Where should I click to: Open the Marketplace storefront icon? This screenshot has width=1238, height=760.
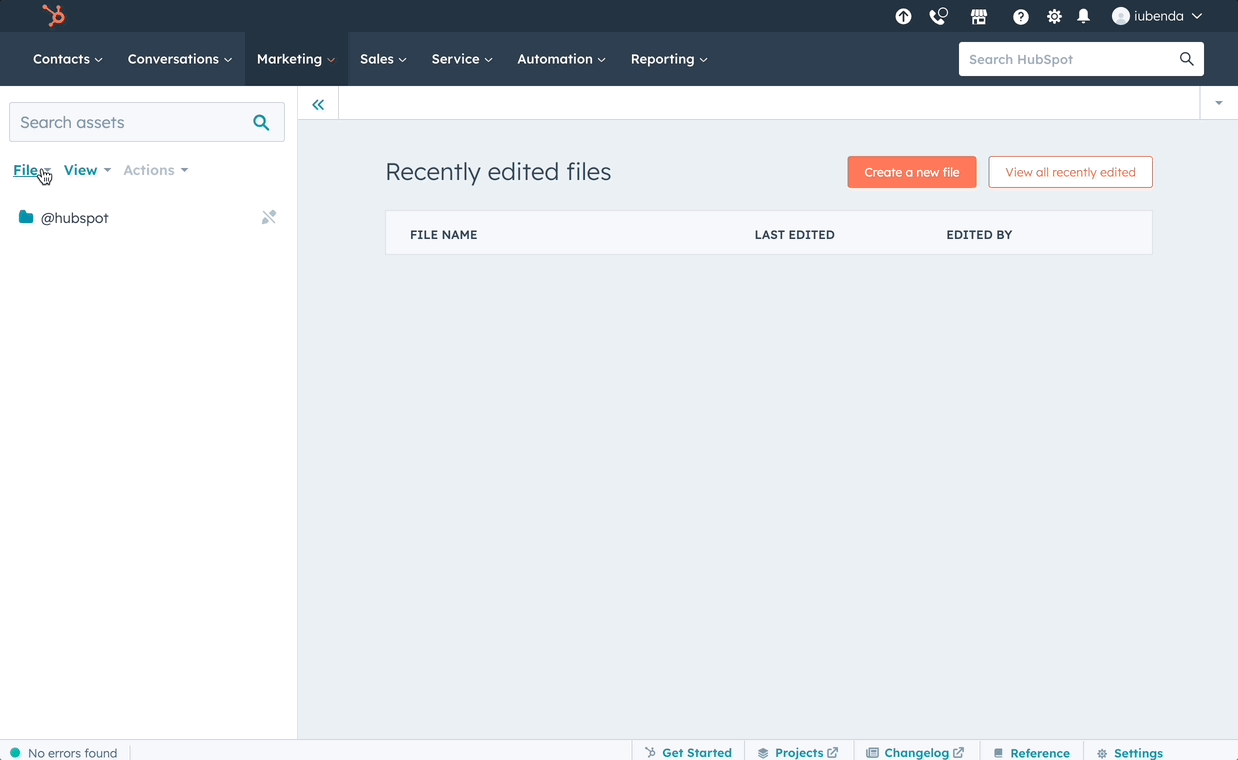[x=979, y=16]
